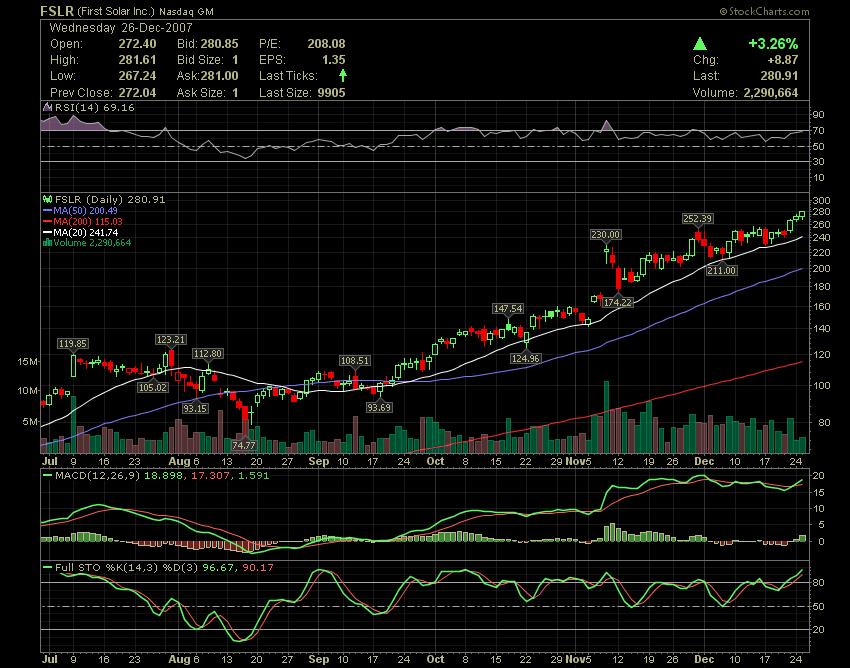
Task: Click the 147.54 price annotation
Action: point(508,309)
